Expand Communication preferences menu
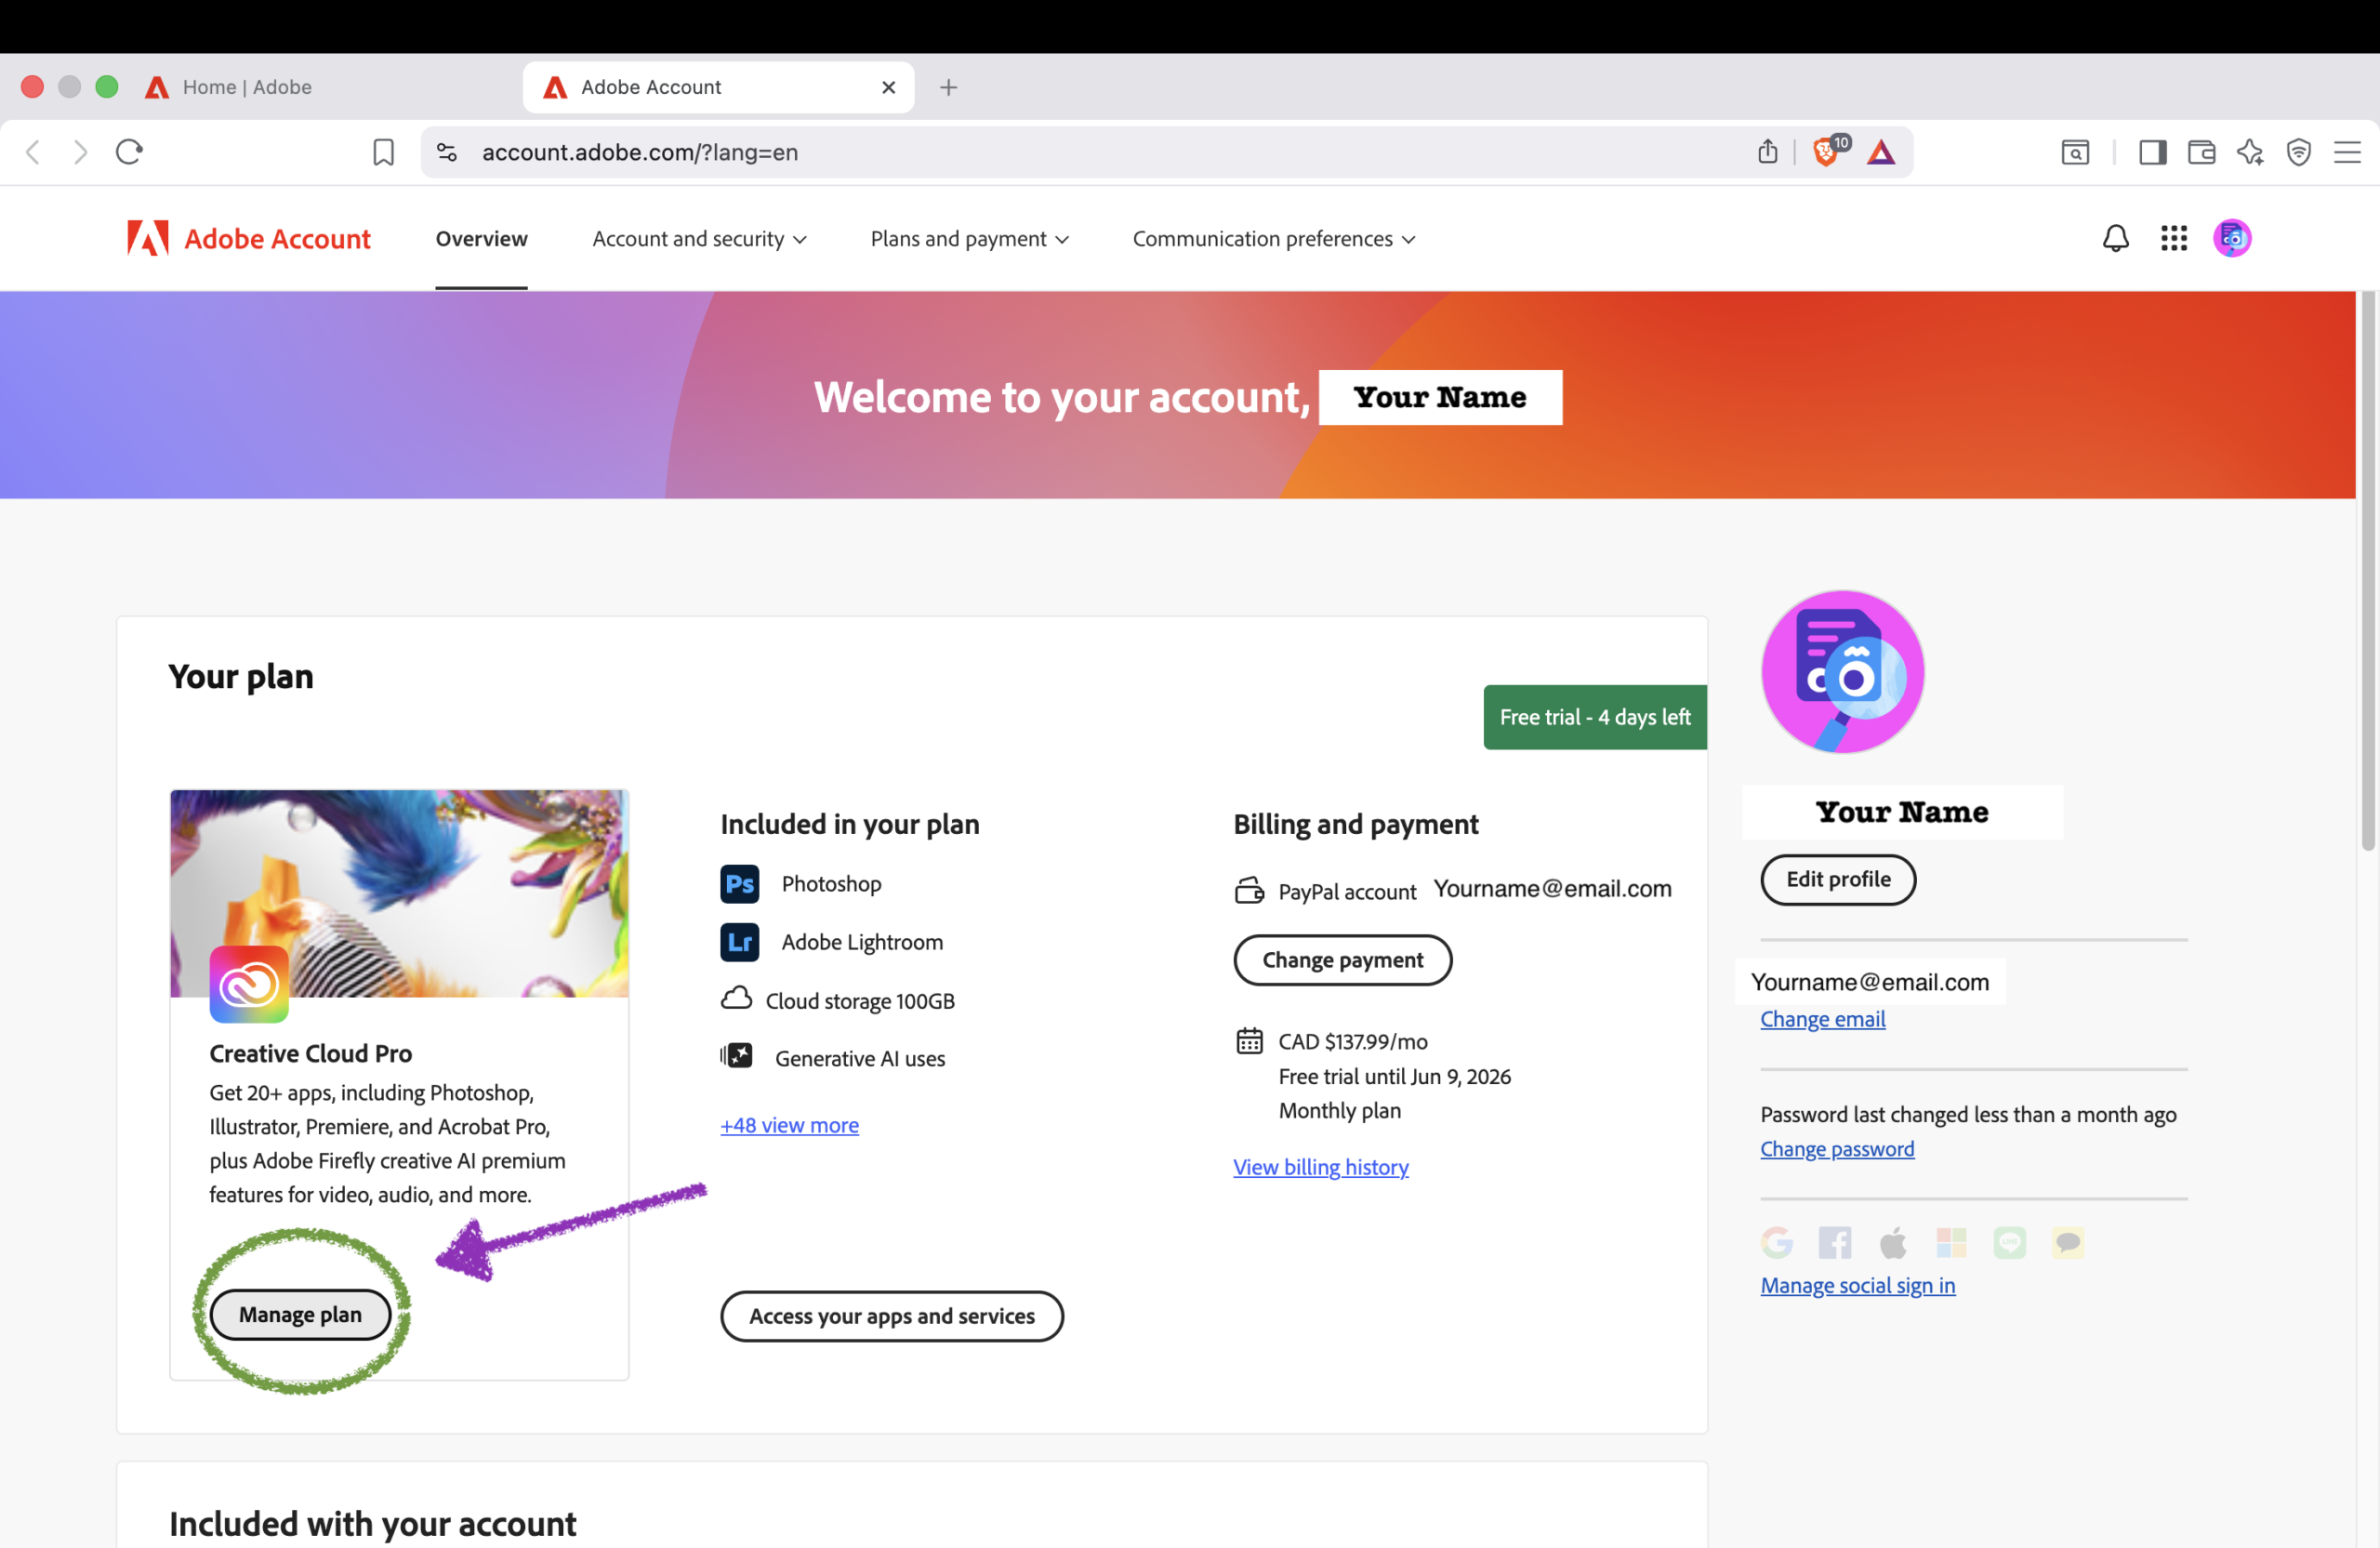This screenshot has width=2380, height=1548. [x=1274, y=239]
